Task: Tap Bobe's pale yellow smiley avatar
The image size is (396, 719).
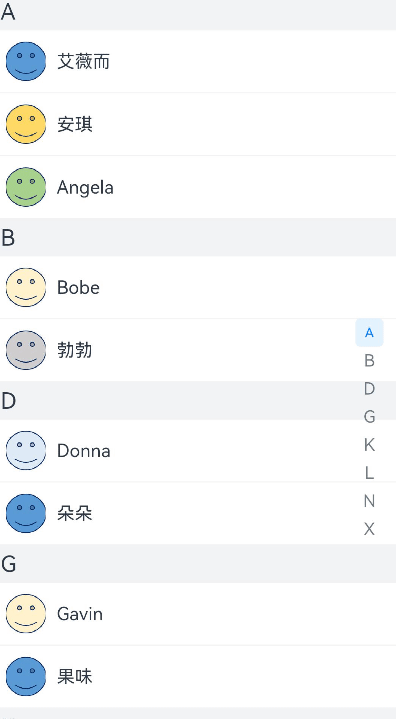Action: tap(26, 288)
